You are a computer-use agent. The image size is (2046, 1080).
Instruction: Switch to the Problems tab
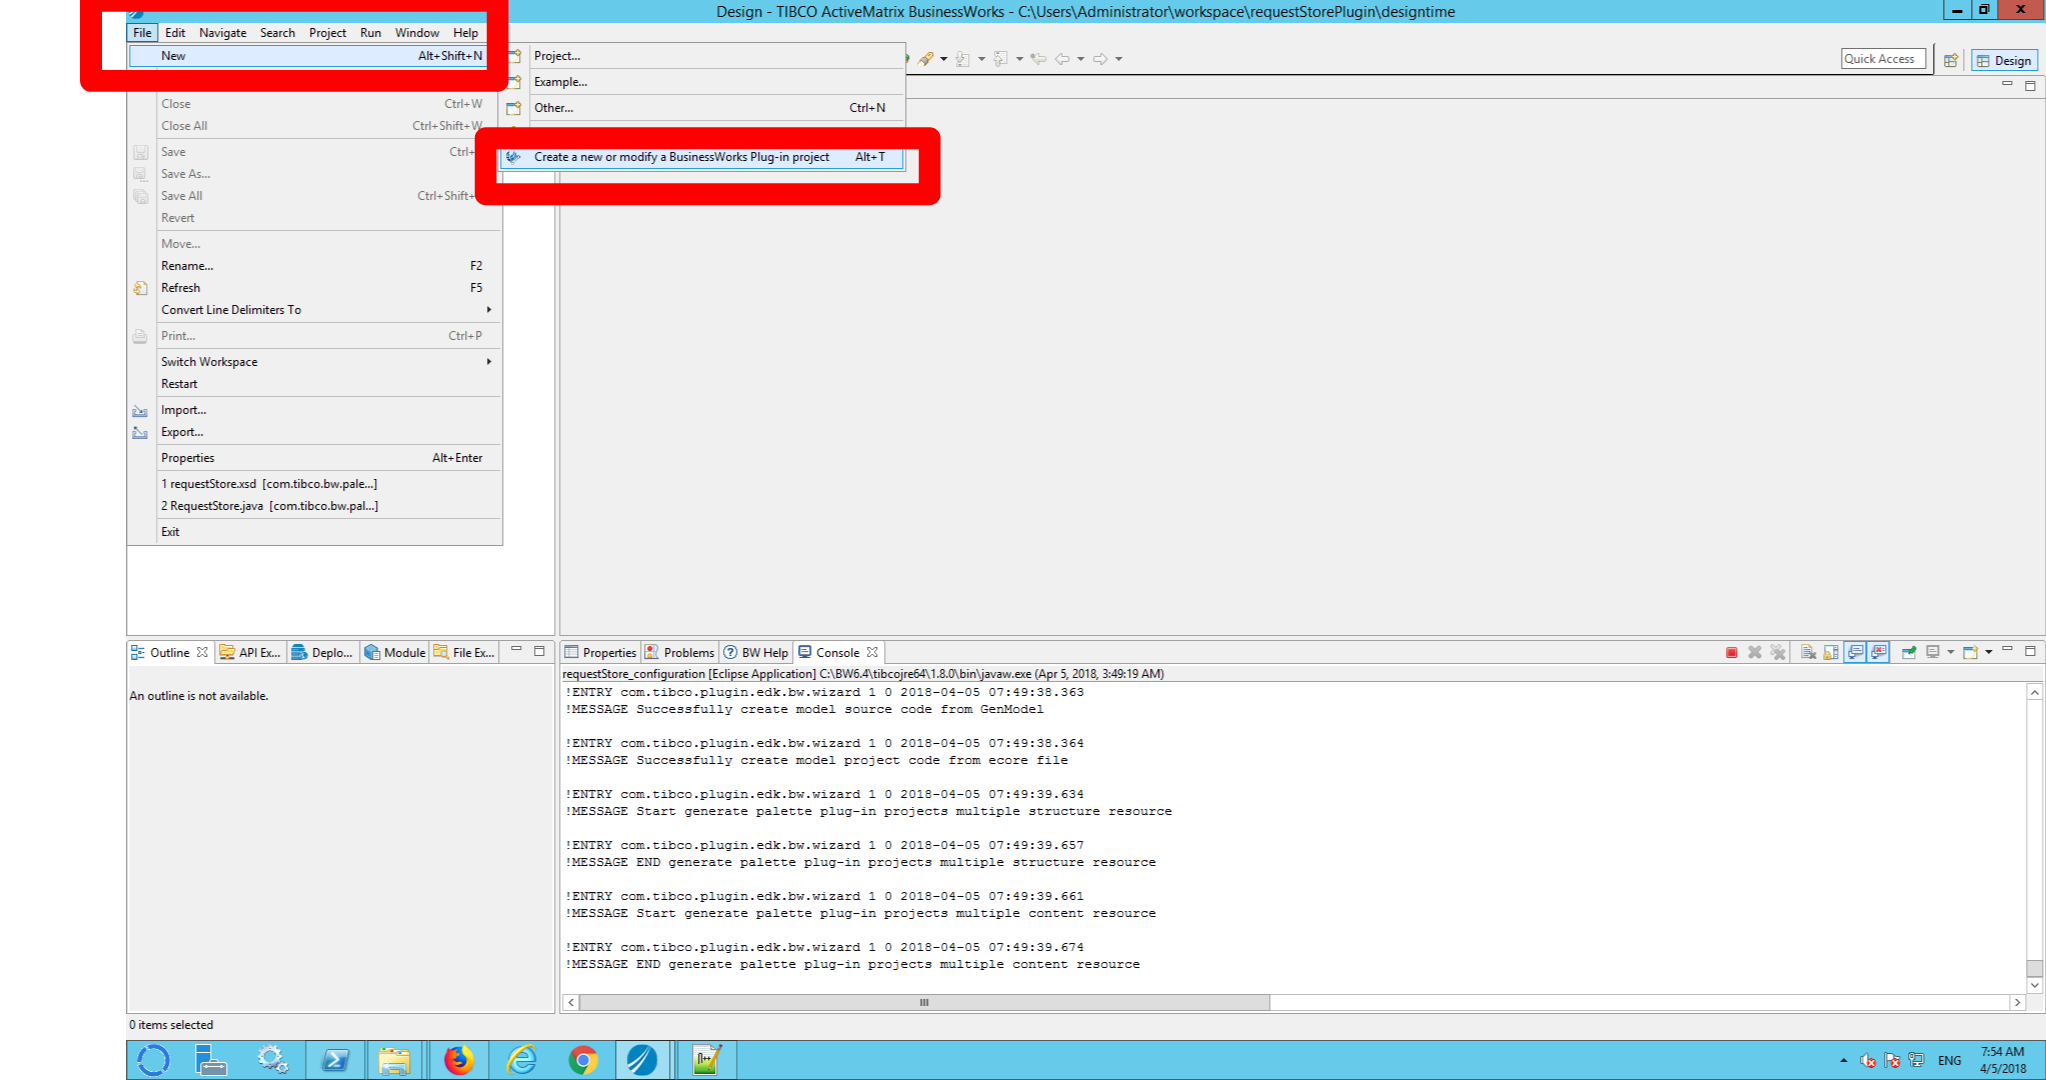click(680, 652)
